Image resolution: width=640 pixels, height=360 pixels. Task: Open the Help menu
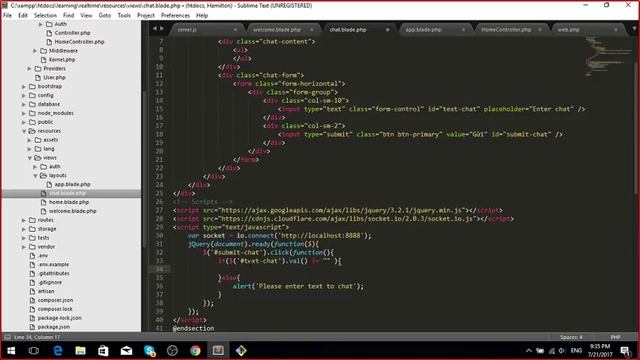[x=202, y=16]
